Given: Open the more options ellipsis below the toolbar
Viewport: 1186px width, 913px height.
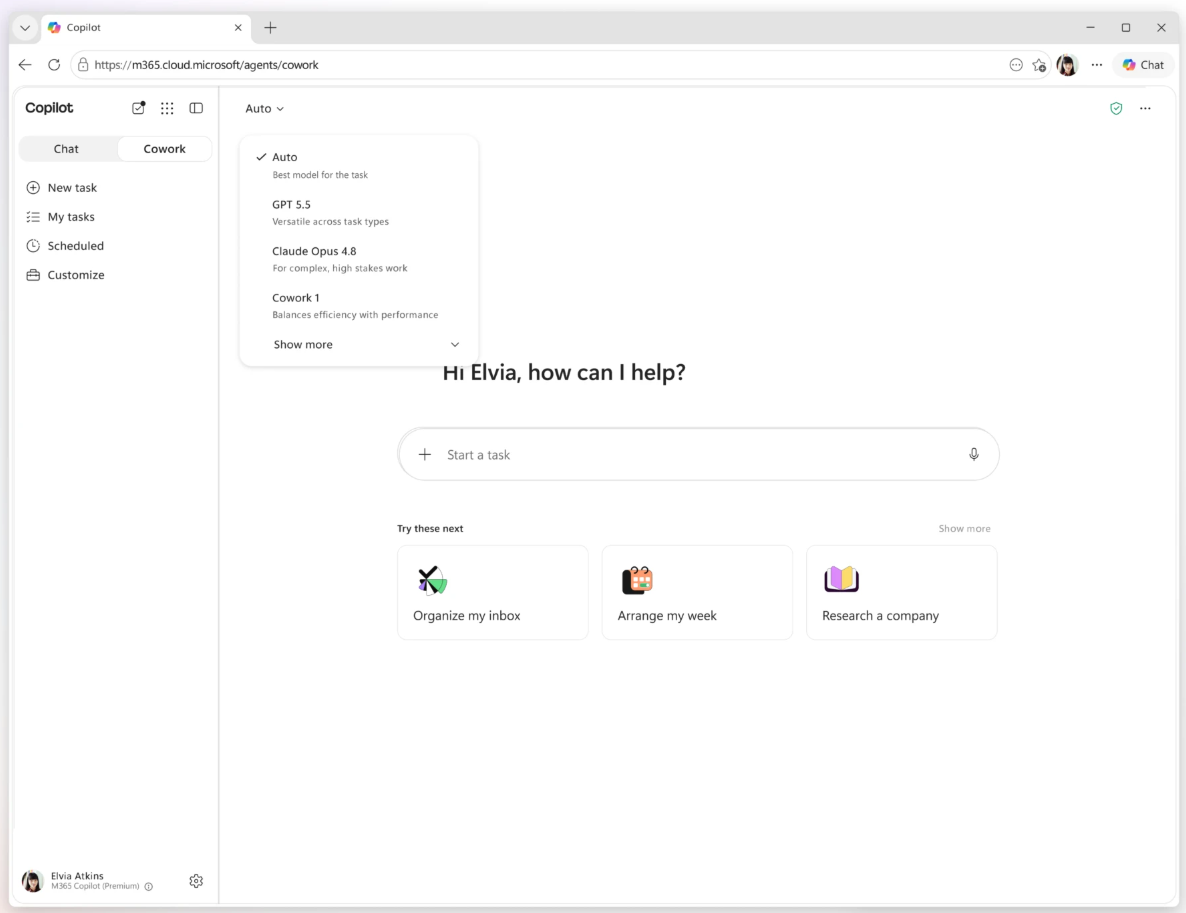Looking at the screenshot, I should tap(1145, 108).
